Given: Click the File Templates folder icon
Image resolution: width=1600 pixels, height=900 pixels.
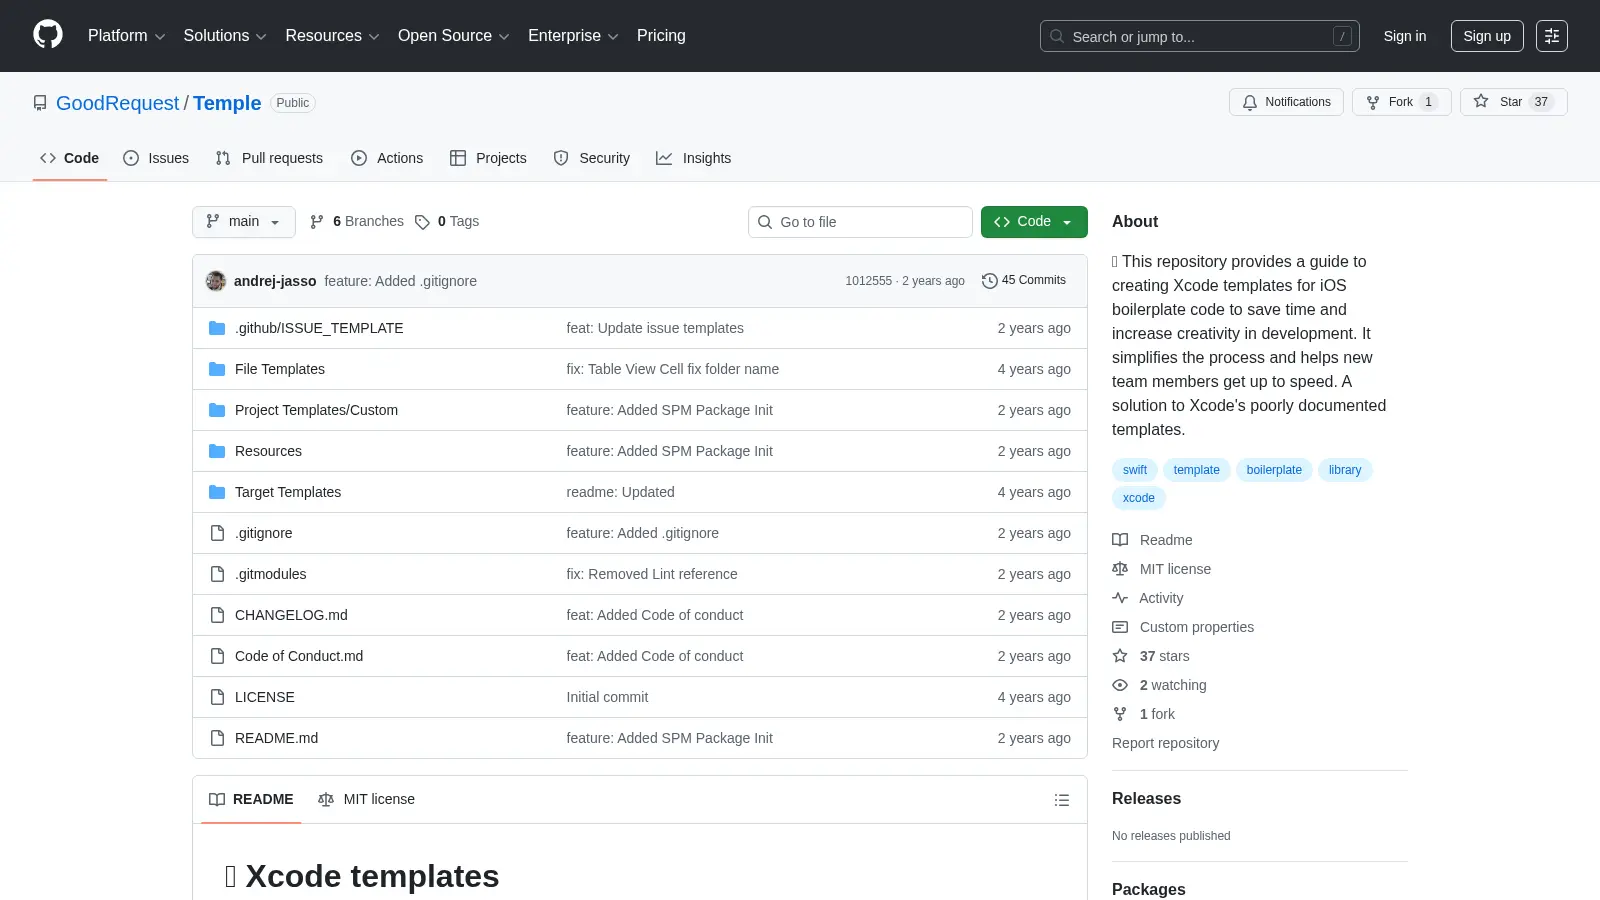Looking at the screenshot, I should point(217,369).
